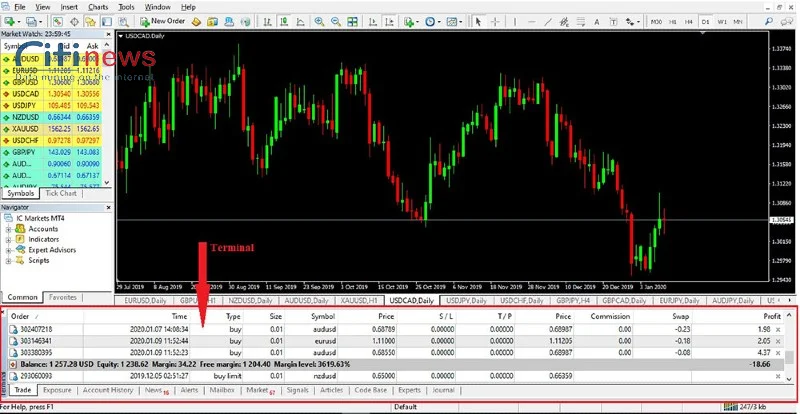Viewport: 800px width, 414px height.
Task: Switch to Account History tab
Action: pyautogui.click(x=108, y=390)
